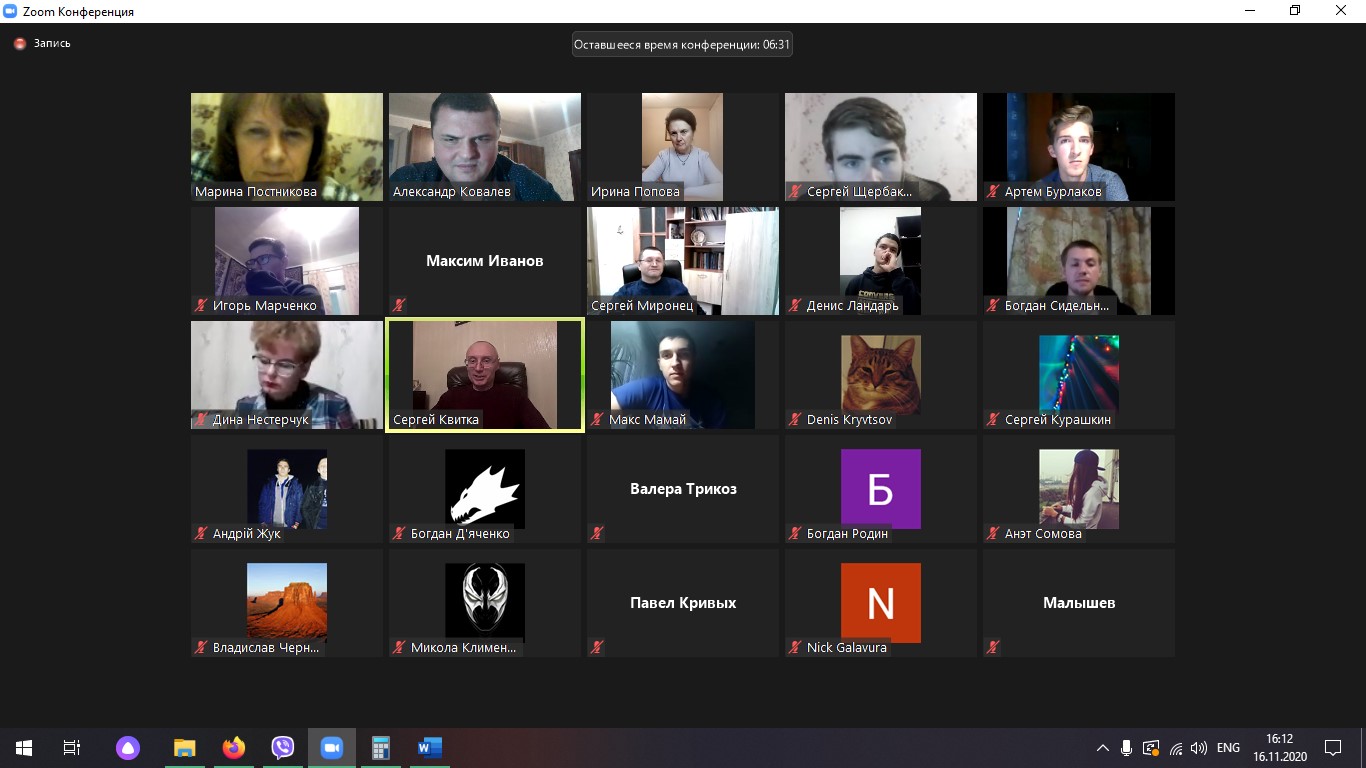Click the muted mic icon next to Андрій Жук

(x=202, y=534)
